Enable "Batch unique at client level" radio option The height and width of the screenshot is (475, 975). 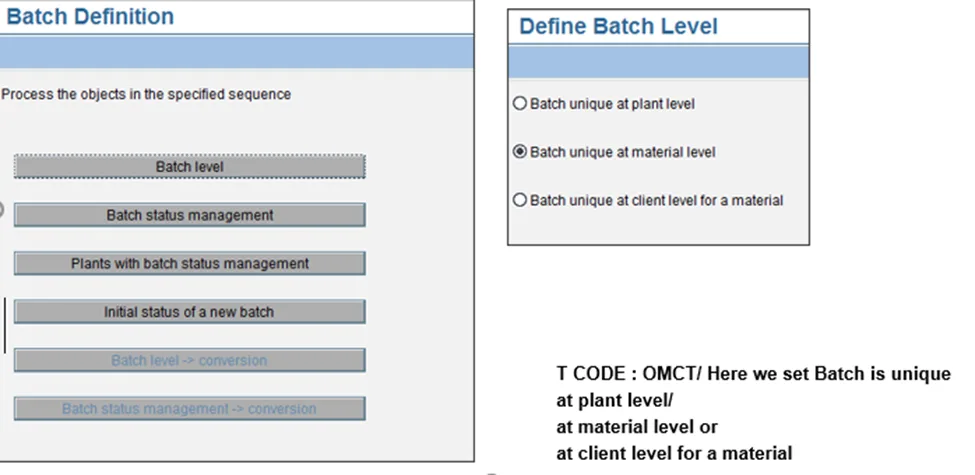[x=519, y=200]
